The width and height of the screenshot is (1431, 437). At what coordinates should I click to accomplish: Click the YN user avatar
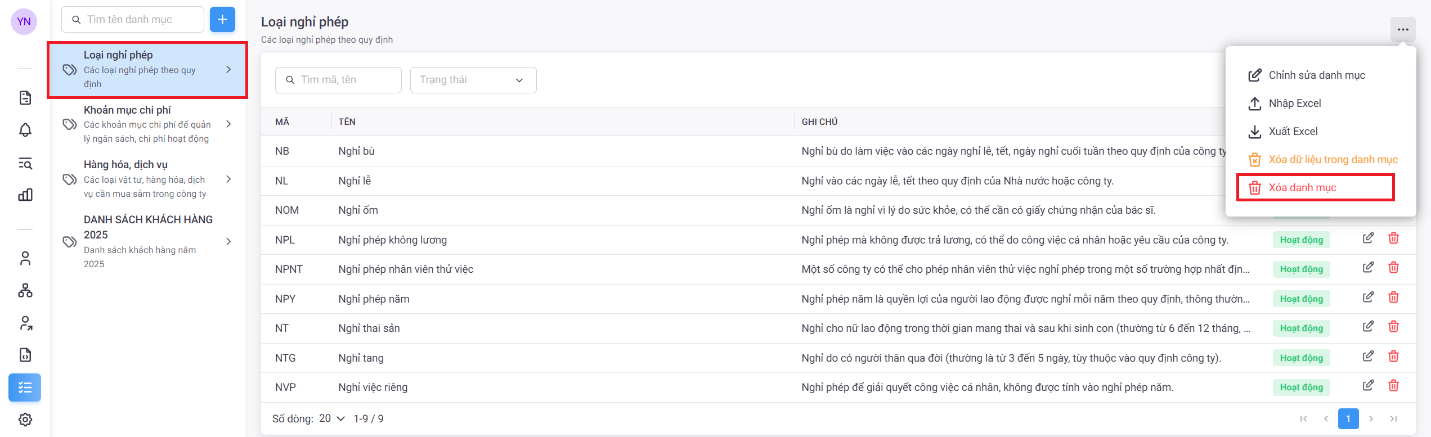pyautogui.click(x=24, y=21)
